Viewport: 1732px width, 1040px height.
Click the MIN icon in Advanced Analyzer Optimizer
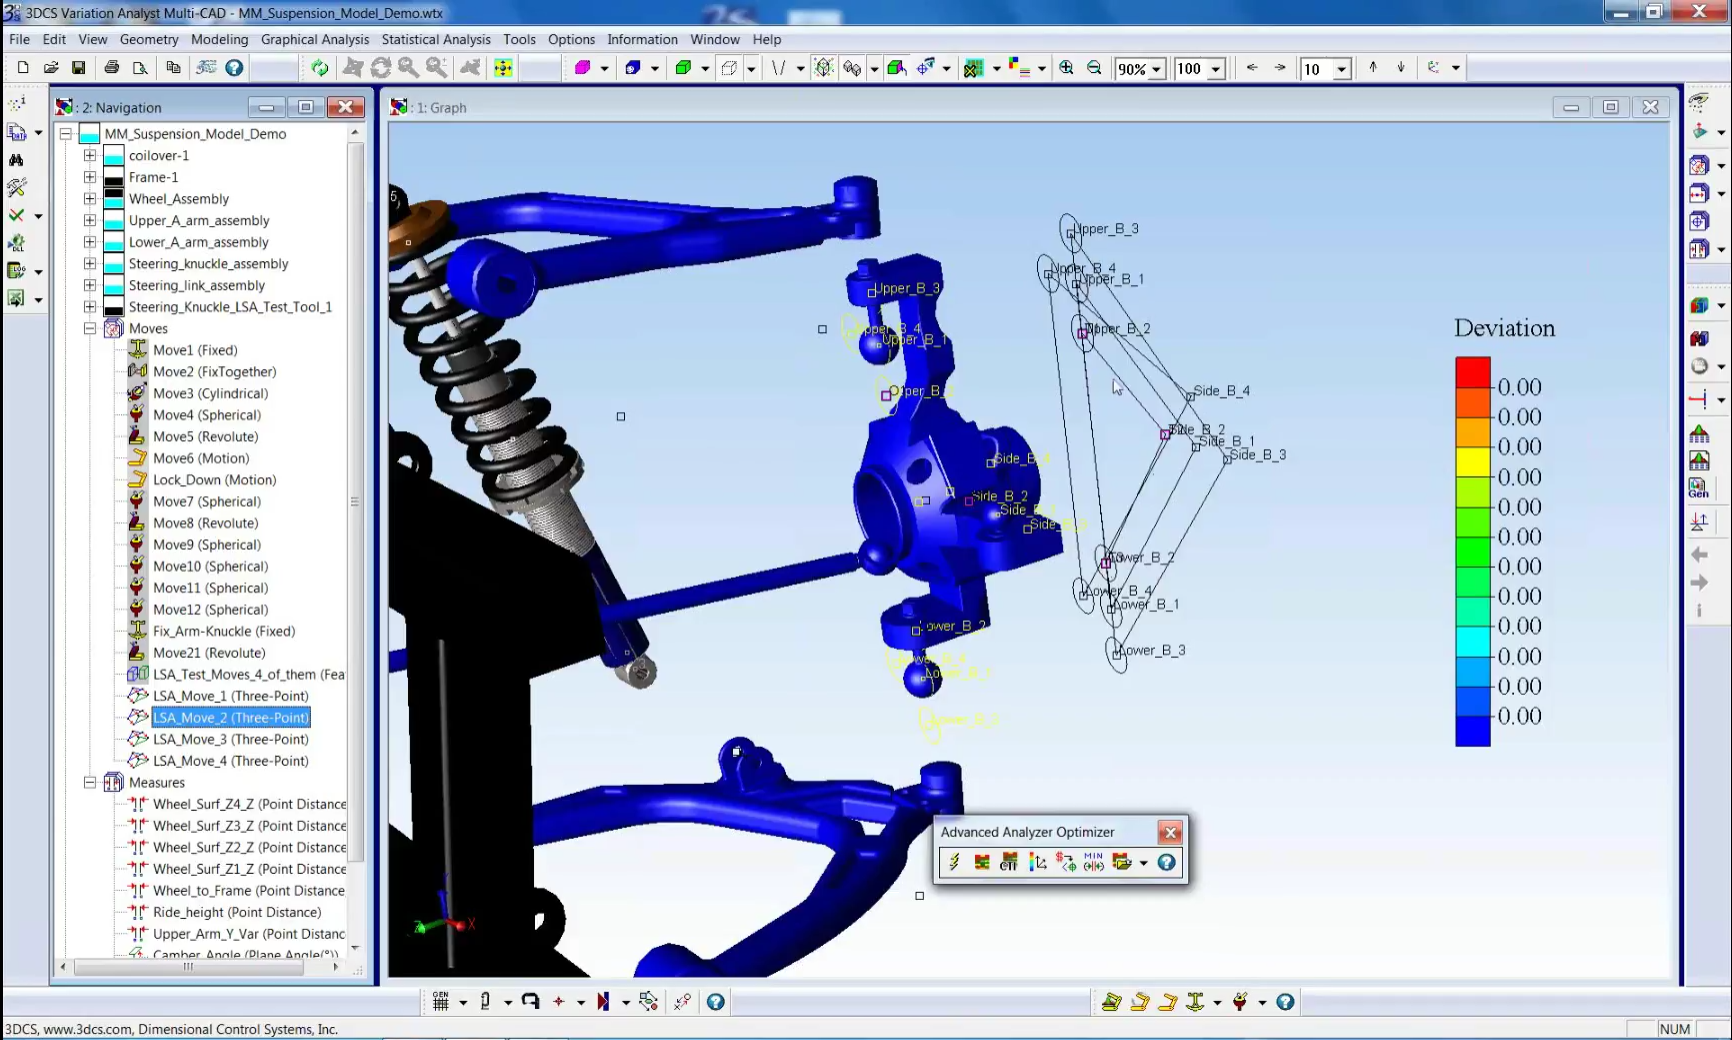(x=1093, y=862)
